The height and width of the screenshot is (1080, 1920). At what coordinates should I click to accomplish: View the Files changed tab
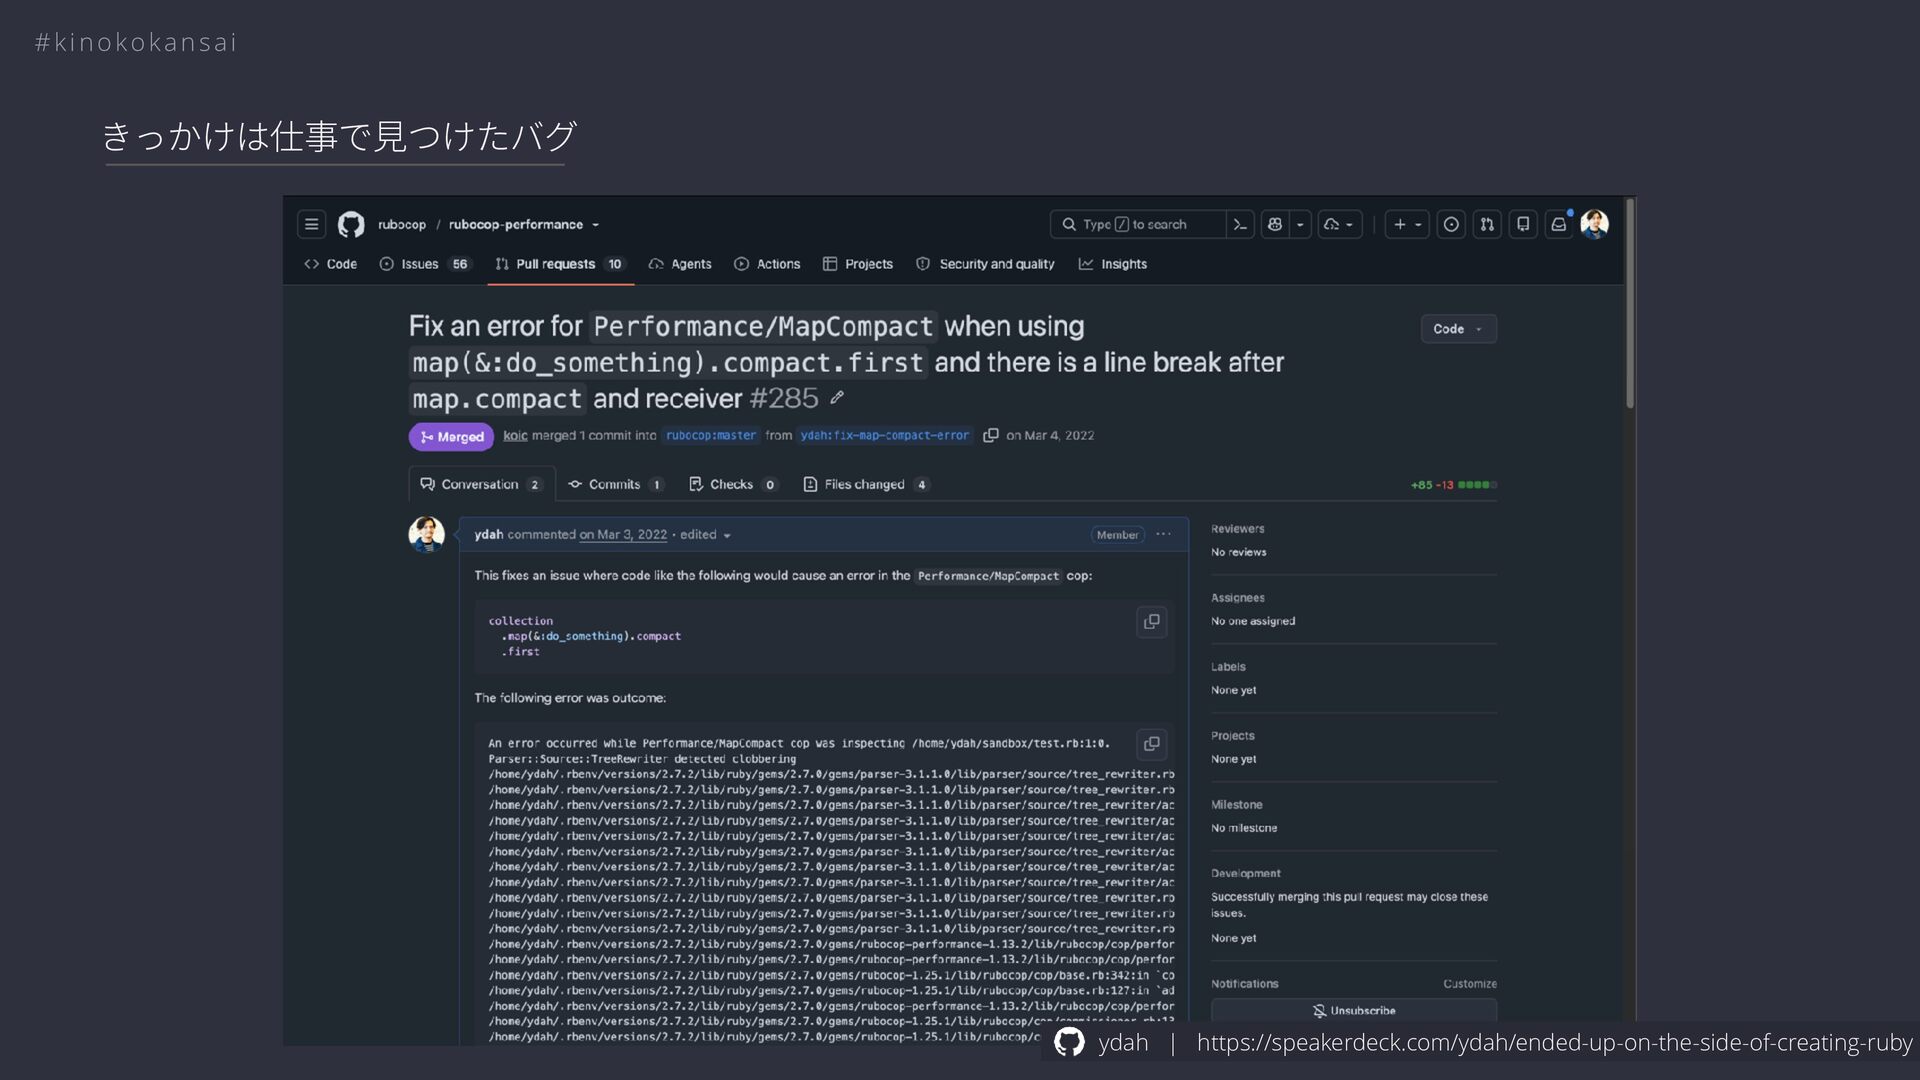pyautogui.click(x=866, y=485)
